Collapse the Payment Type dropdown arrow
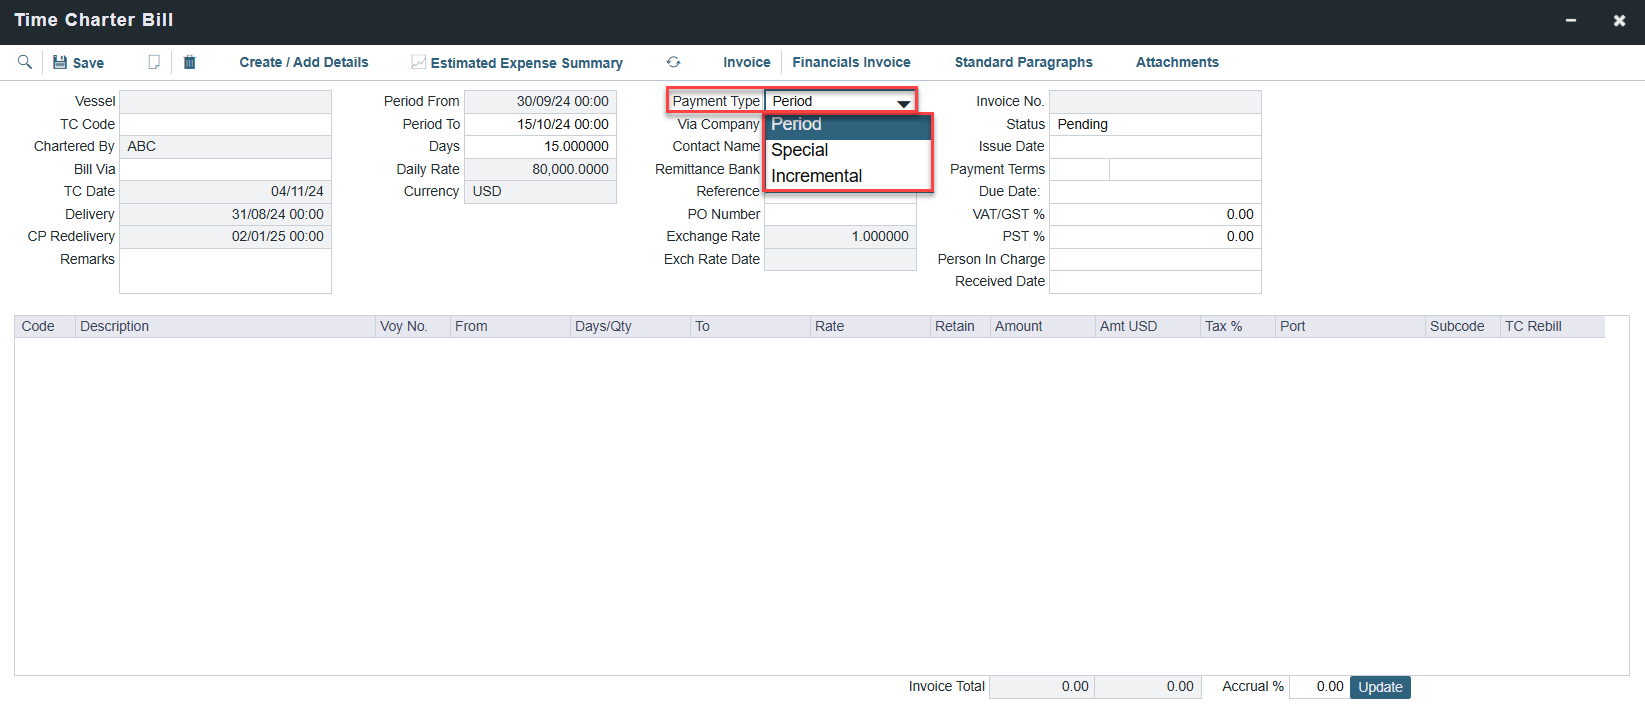The image size is (1645, 711). (x=903, y=102)
